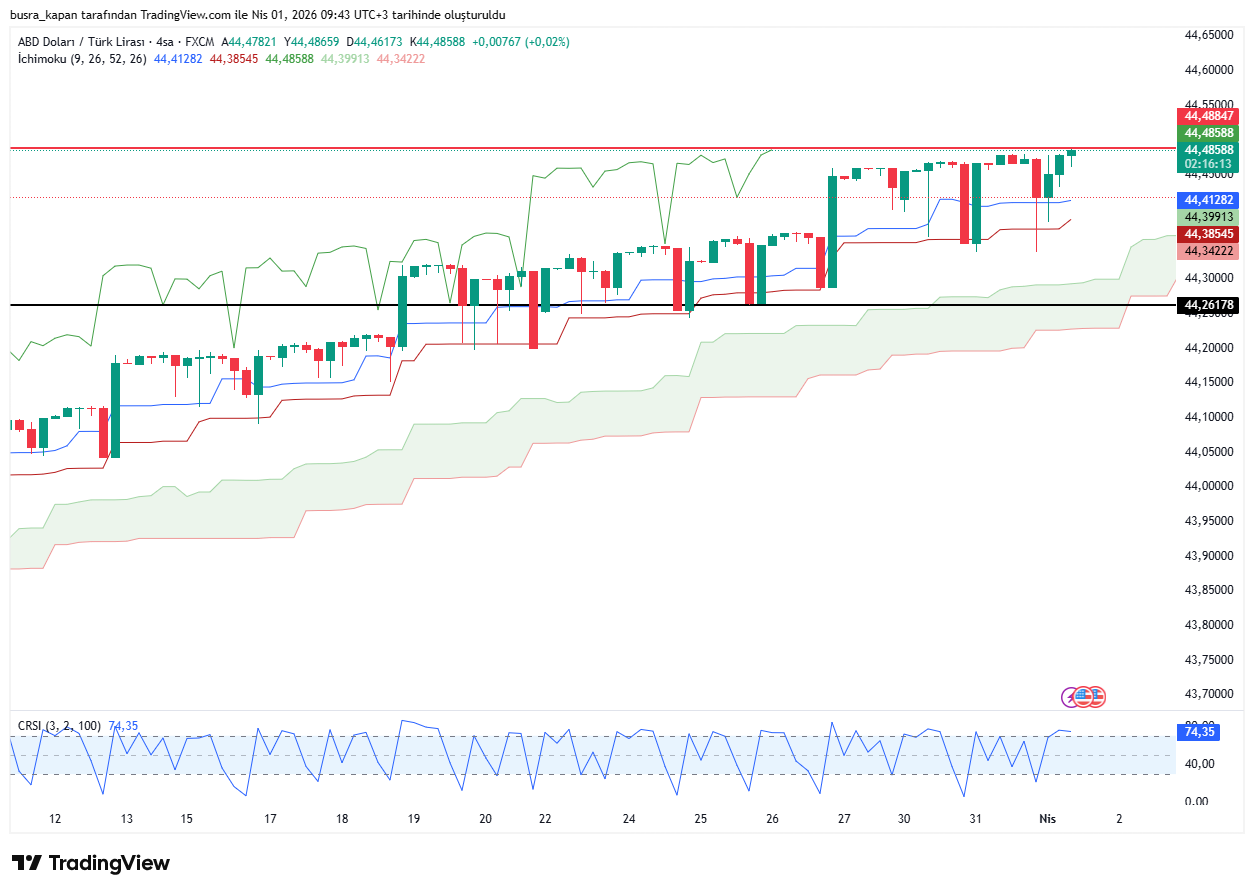Click the "Nis" month marker on time axis
The height and width of the screenshot is (893, 1254).
[1047, 818]
